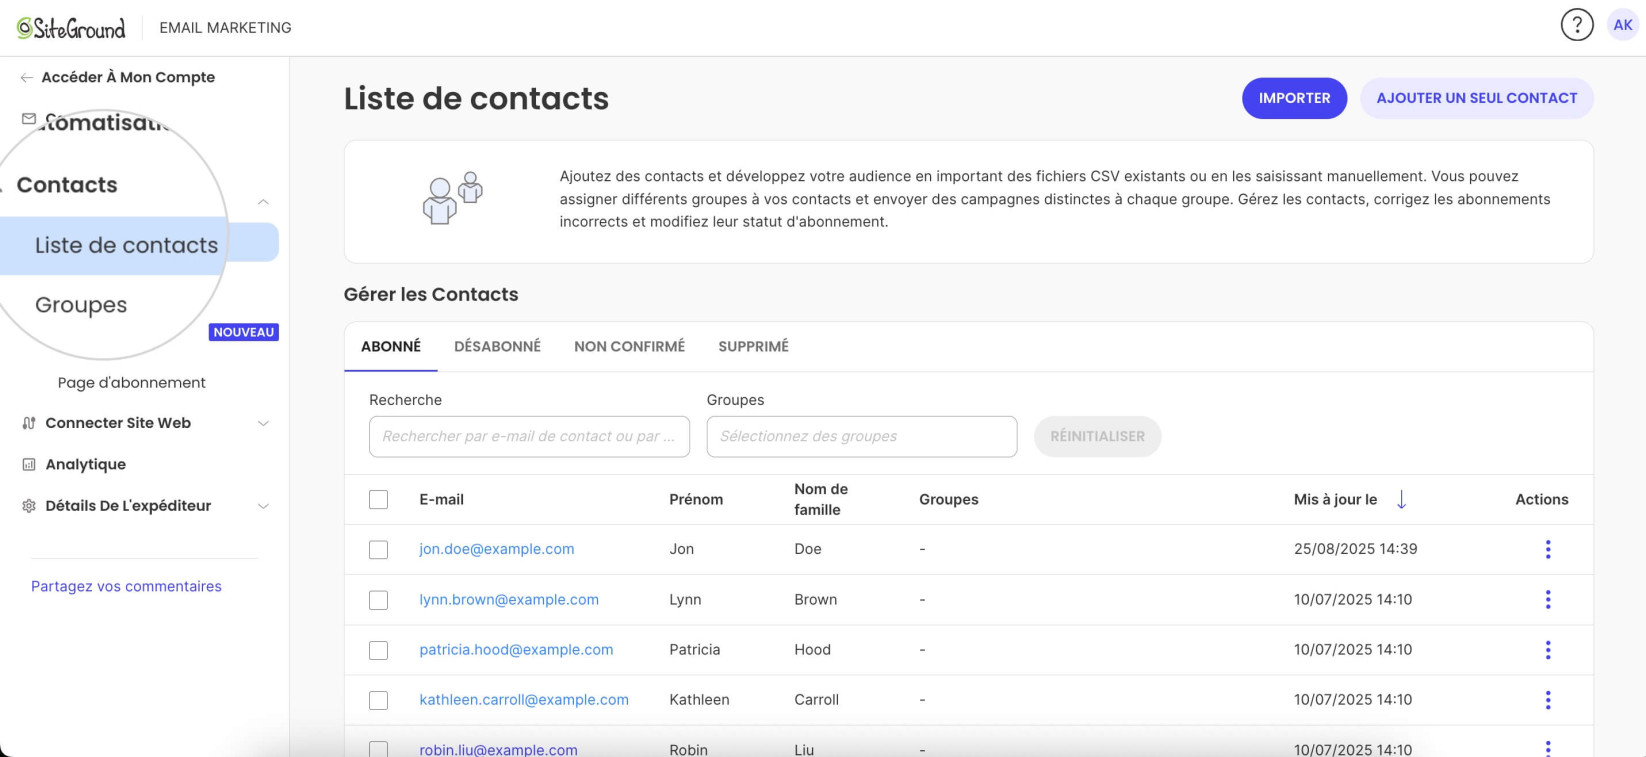The width and height of the screenshot is (1646, 757).
Task: Click AJOUTER UN SEUL CONTACT button
Action: click(x=1476, y=98)
